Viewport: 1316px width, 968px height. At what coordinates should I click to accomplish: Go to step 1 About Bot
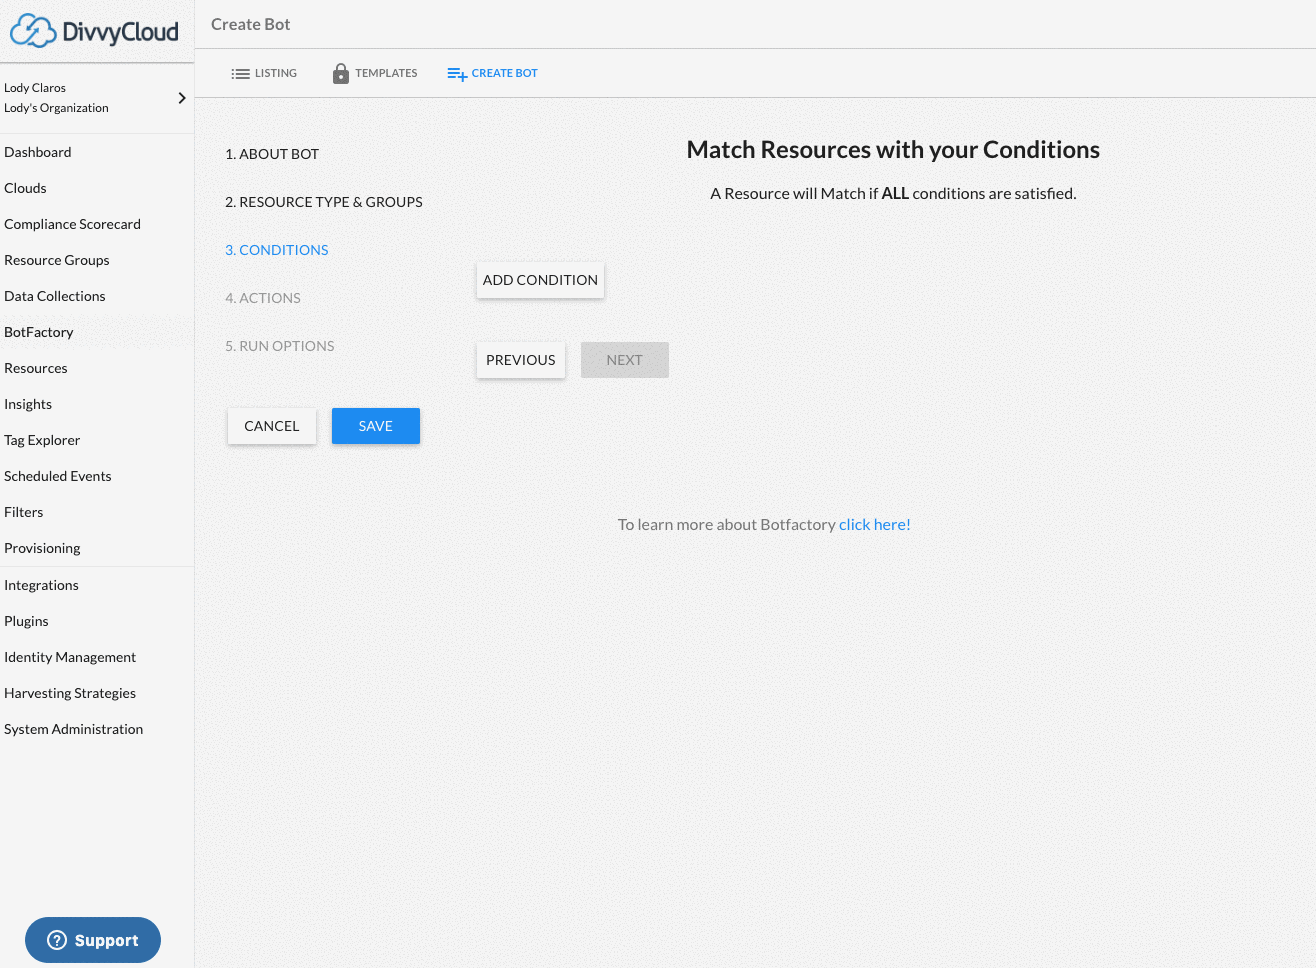click(272, 154)
